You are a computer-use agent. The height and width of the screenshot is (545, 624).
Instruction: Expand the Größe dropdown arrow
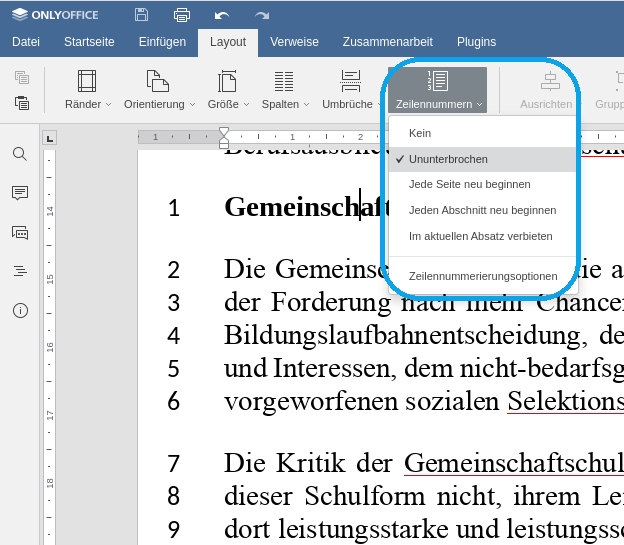click(246, 105)
